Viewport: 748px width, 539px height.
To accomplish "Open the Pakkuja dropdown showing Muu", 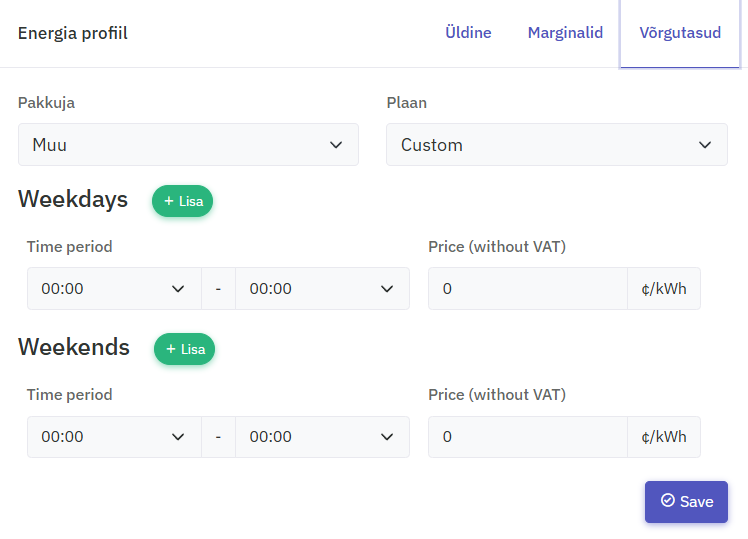I will point(188,145).
